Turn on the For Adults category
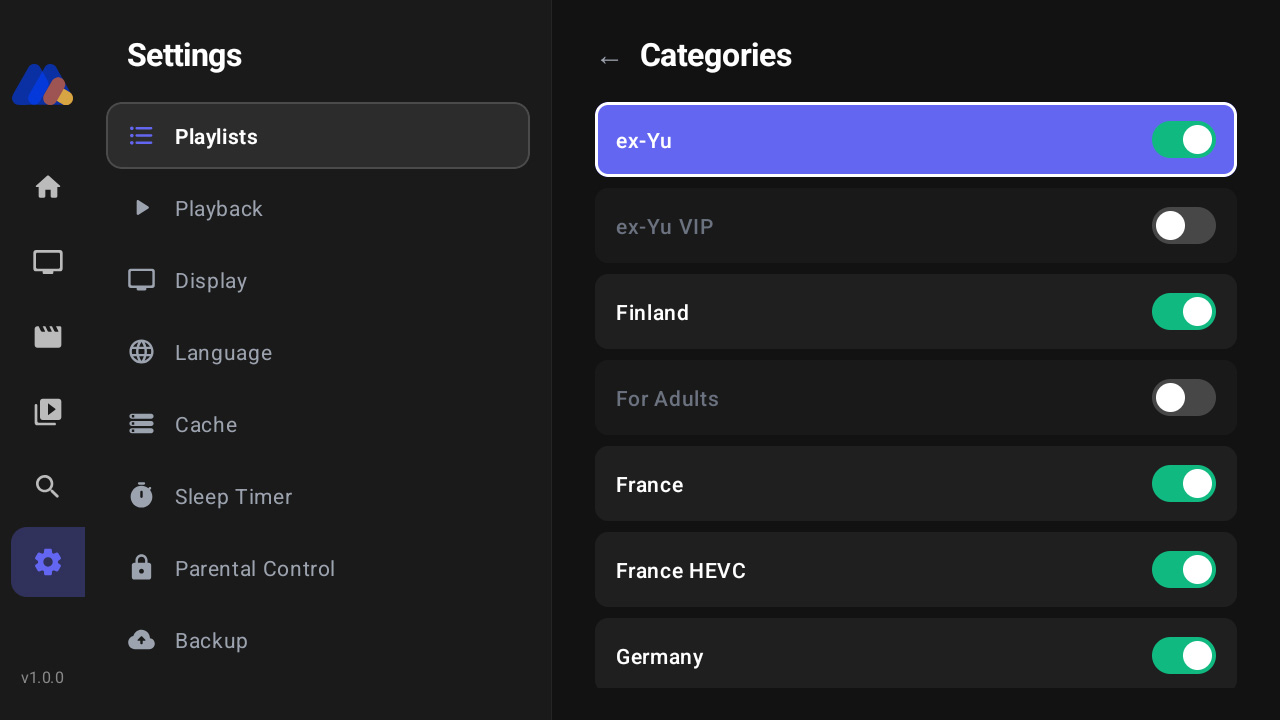Image resolution: width=1280 pixels, height=720 pixels. point(1183,397)
